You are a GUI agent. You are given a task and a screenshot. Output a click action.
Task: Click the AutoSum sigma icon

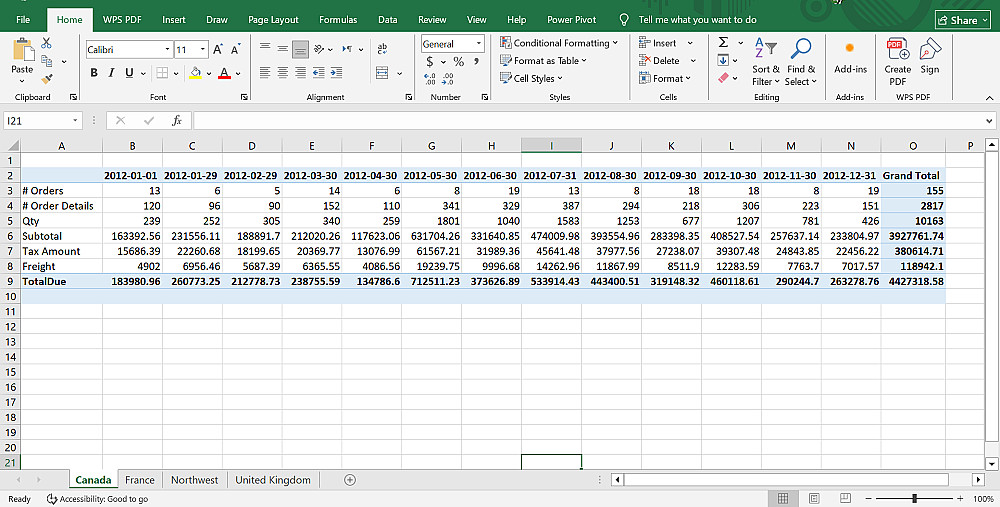click(x=723, y=43)
